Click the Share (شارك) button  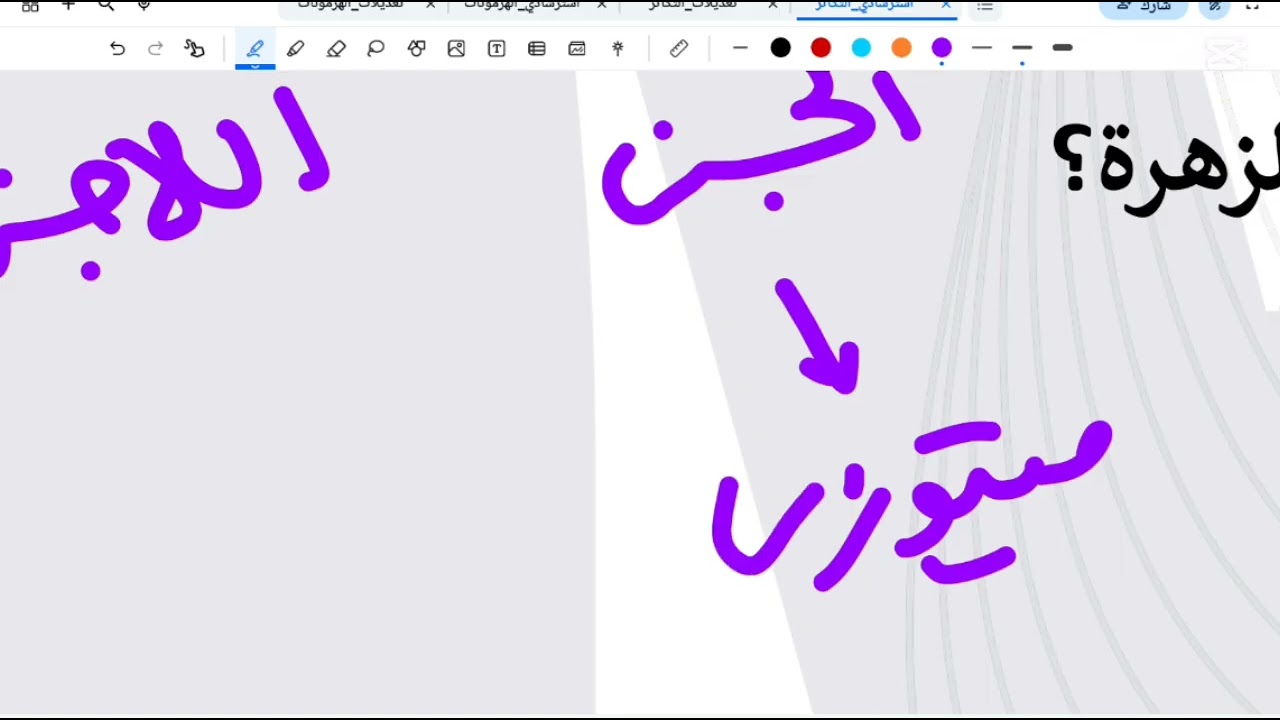point(1143,7)
